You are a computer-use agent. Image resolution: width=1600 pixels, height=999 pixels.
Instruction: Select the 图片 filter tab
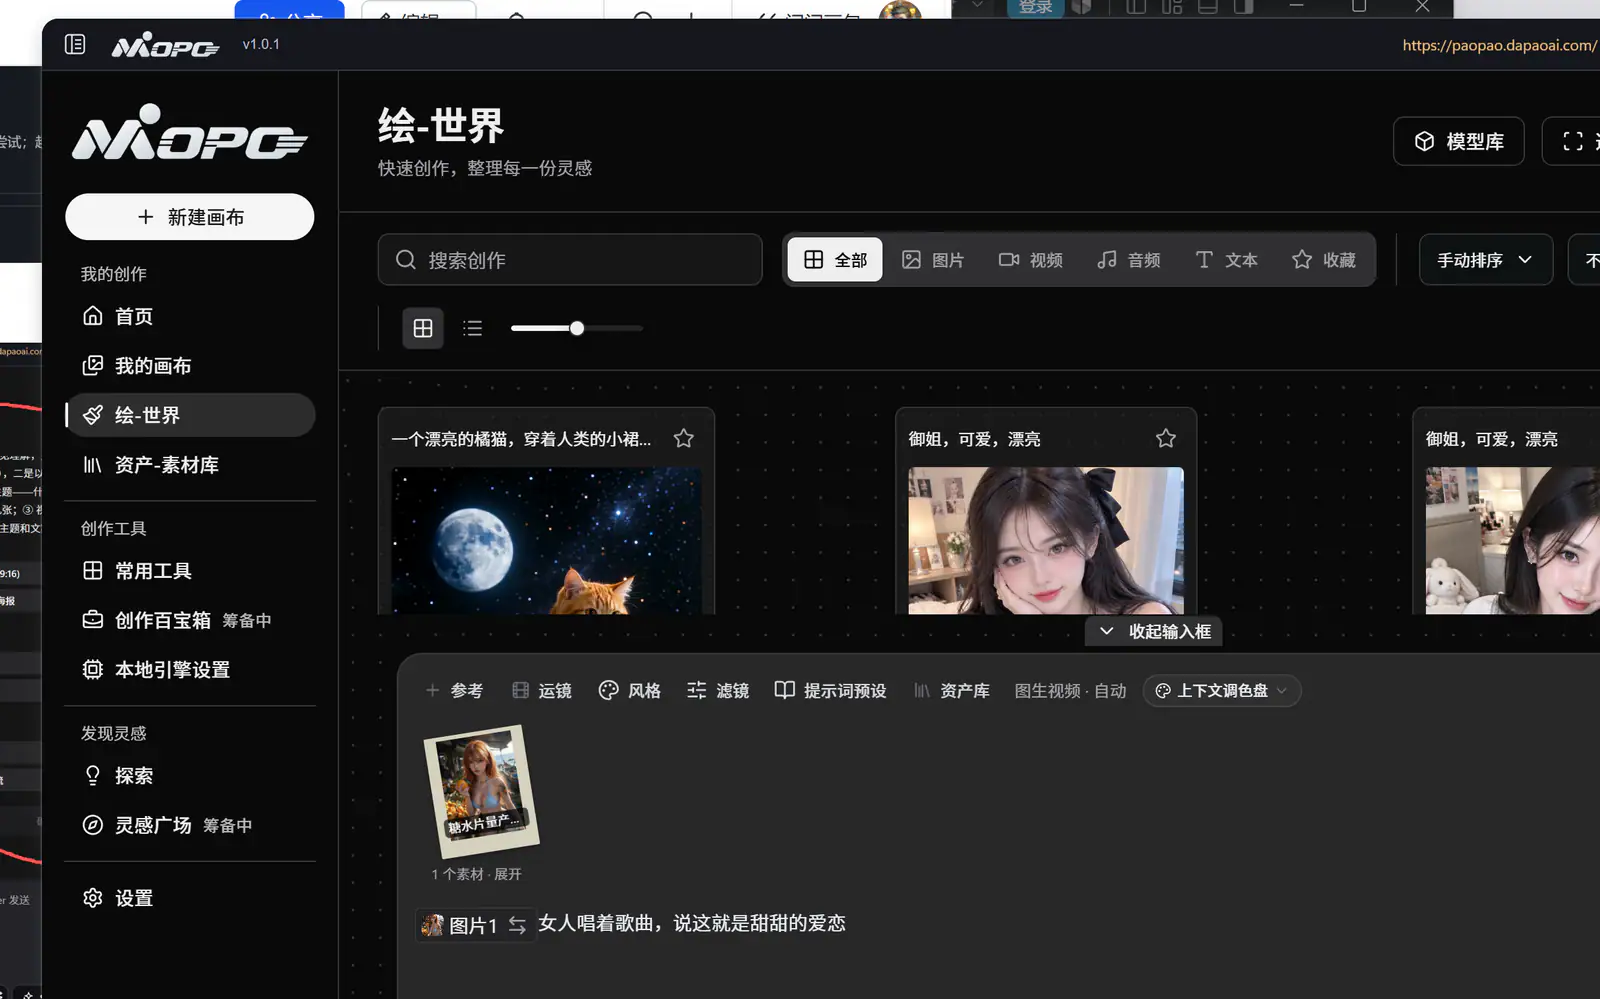[x=933, y=260]
